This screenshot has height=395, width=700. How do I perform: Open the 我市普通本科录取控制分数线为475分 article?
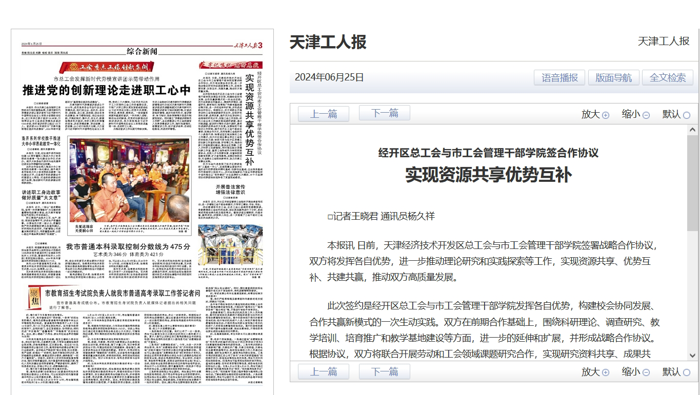(128, 246)
